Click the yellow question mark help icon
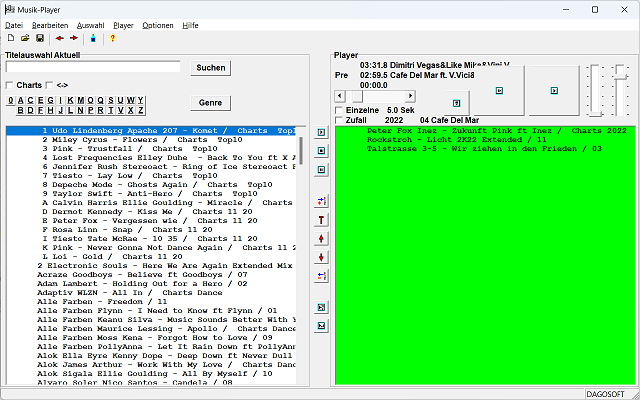Screen dimensions: 640x400 point(112,38)
